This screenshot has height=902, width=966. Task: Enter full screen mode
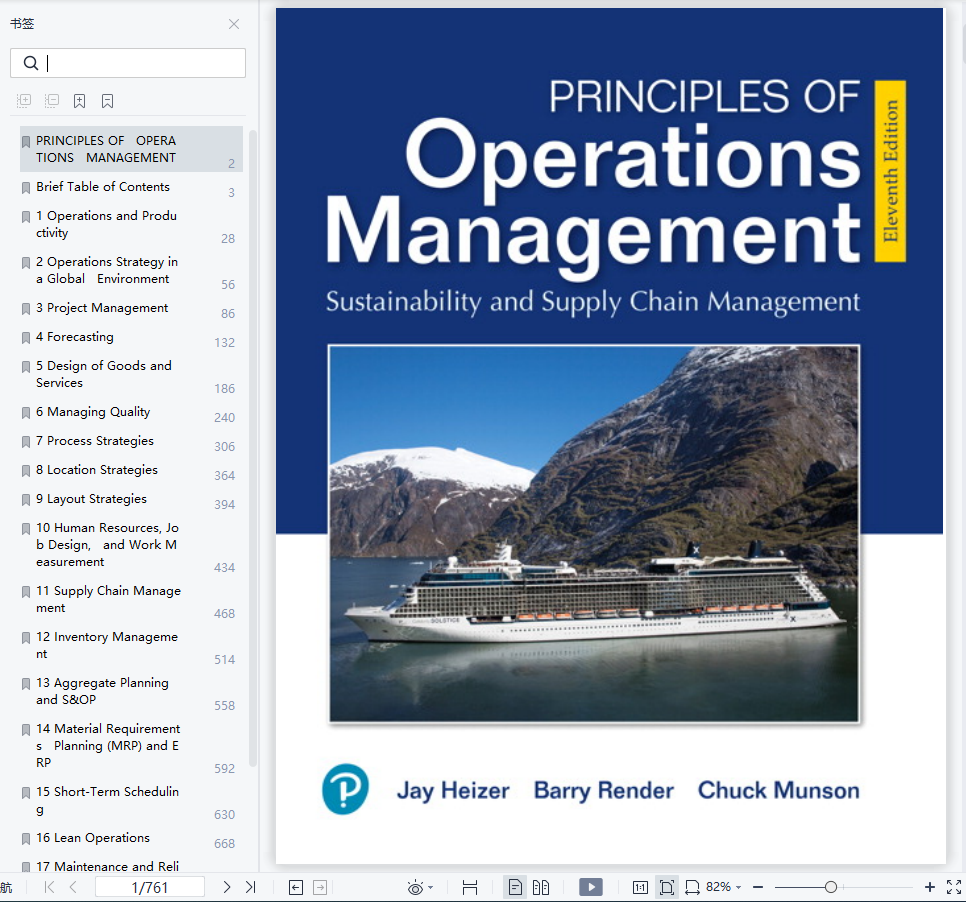pos(954,887)
